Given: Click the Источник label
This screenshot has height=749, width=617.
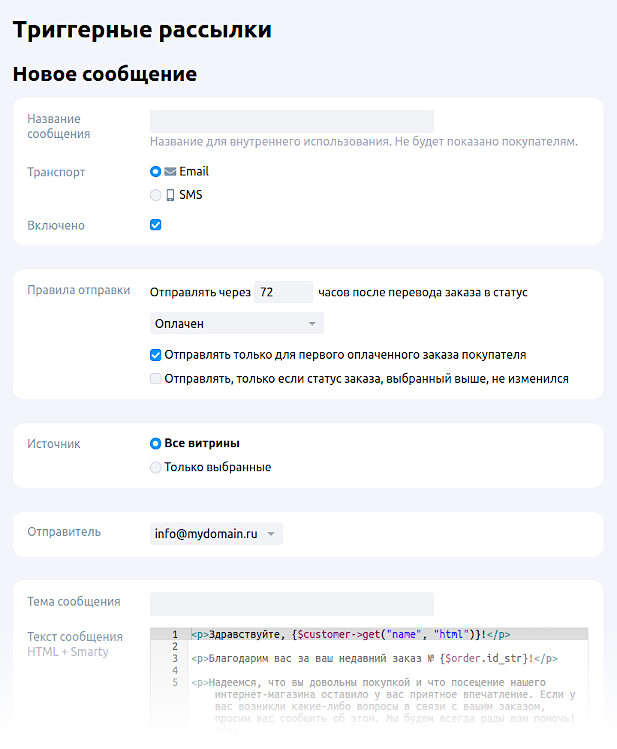Looking at the screenshot, I should click(x=53, y=444).
